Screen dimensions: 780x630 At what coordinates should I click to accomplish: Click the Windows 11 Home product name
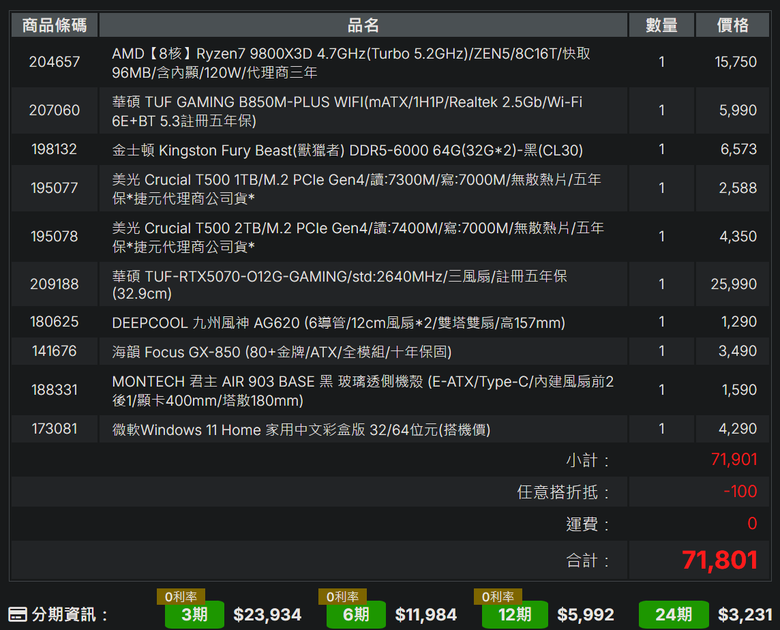[x=301, y=429]
